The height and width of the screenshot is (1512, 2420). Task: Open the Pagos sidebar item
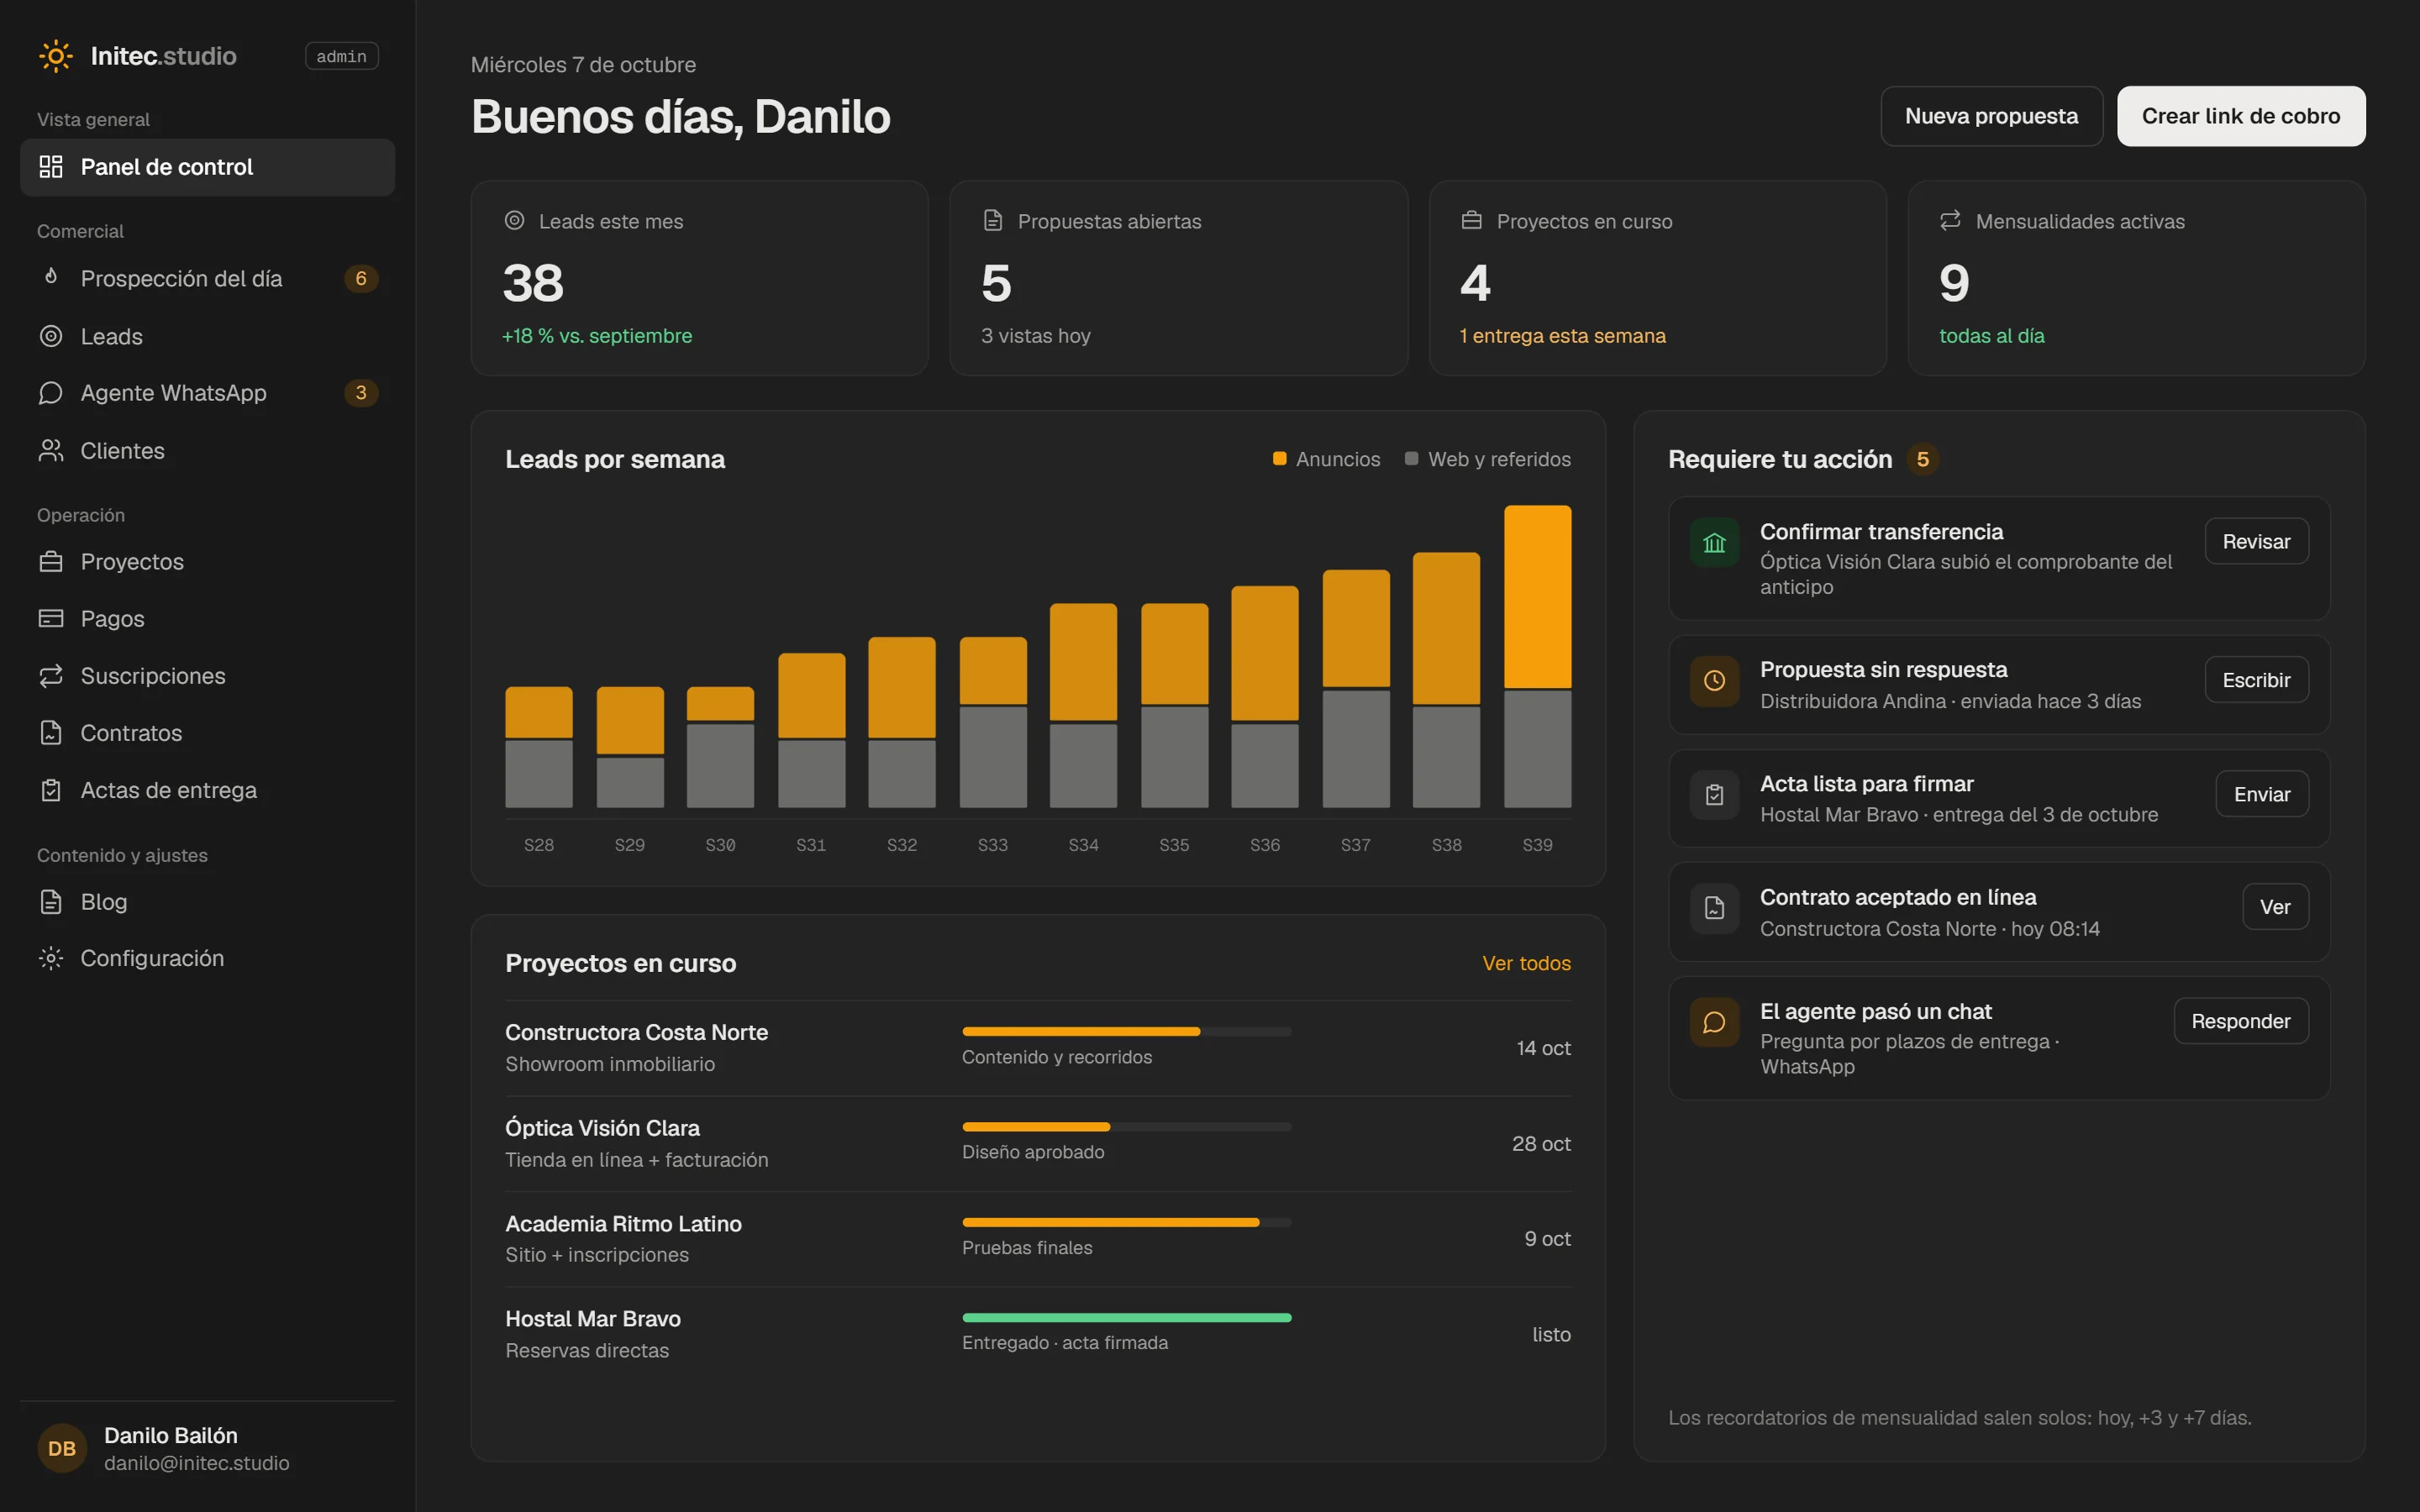[207, 619]
